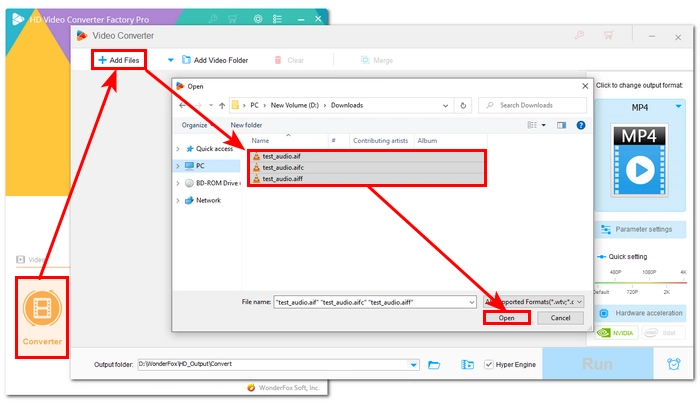
Task: Click Downloads in the address breadcrumb
Action: [x=347, y=105]
